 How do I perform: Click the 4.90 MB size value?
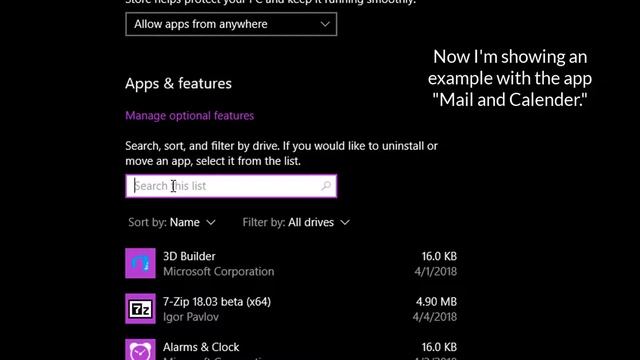click(x=436, y=302)
